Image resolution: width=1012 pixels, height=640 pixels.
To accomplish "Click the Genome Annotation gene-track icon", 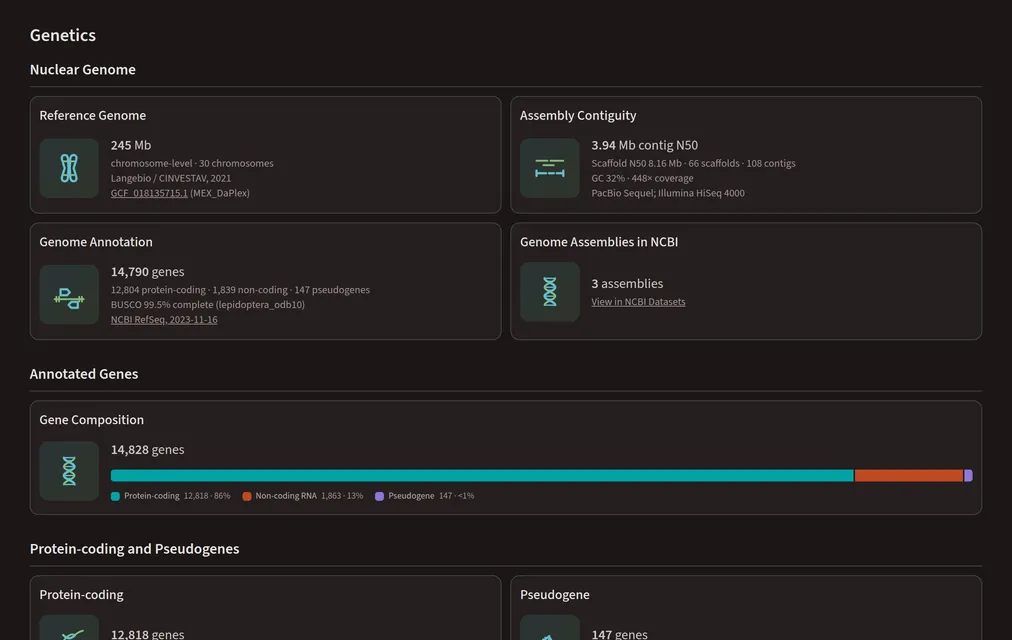I will coord(69,295).
